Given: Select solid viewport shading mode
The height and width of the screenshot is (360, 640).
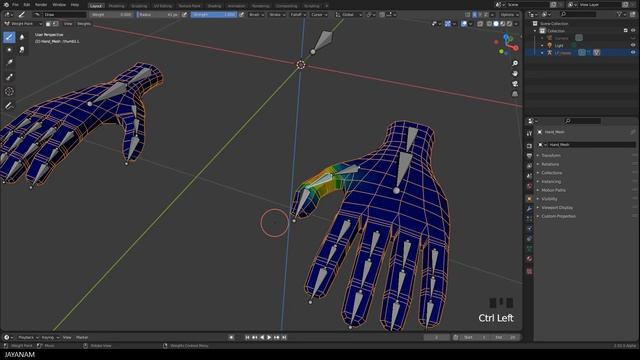Looking at the screenshot, I should 496,24.
